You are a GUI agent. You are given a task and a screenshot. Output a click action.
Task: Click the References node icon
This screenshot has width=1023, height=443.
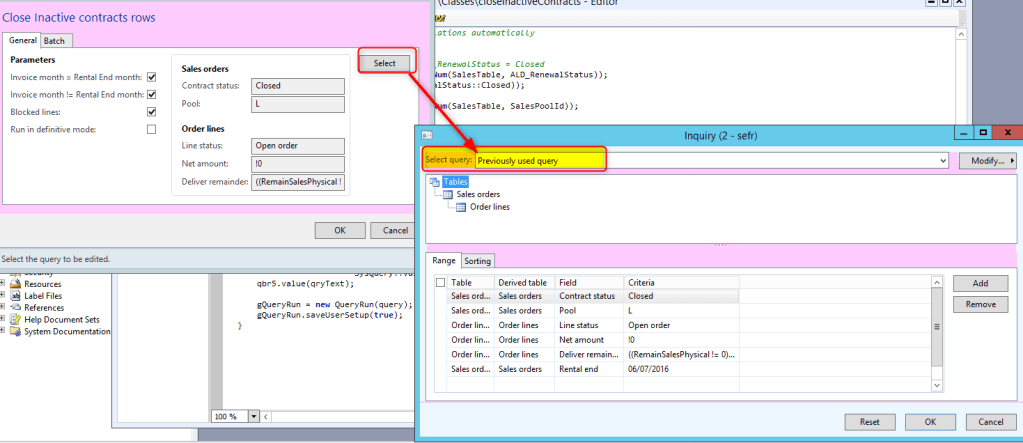click(16, 308)
